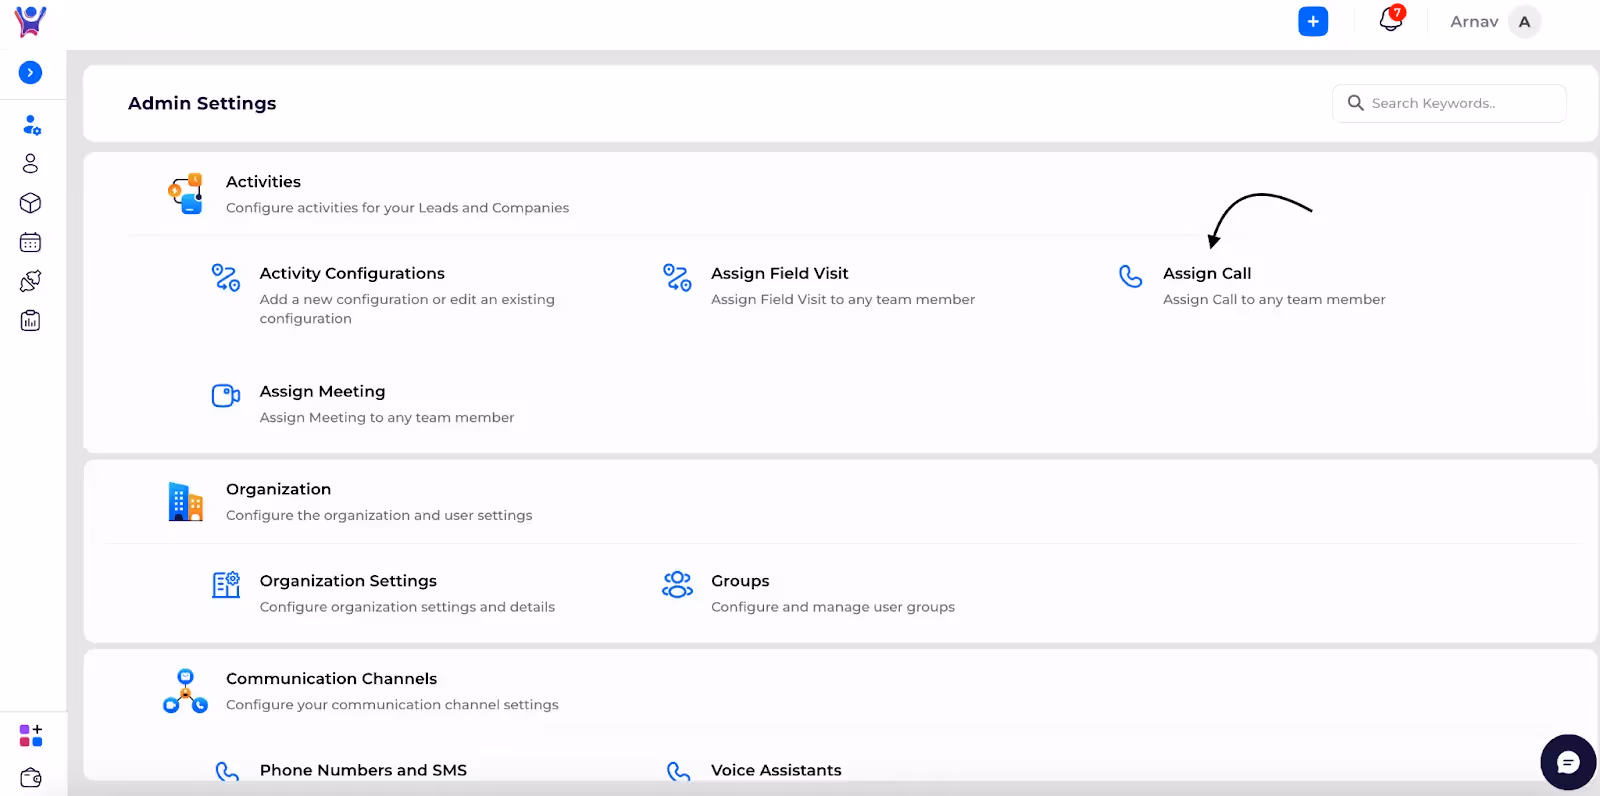Click the Assign Call phone icon

(x=1130, y=276)
